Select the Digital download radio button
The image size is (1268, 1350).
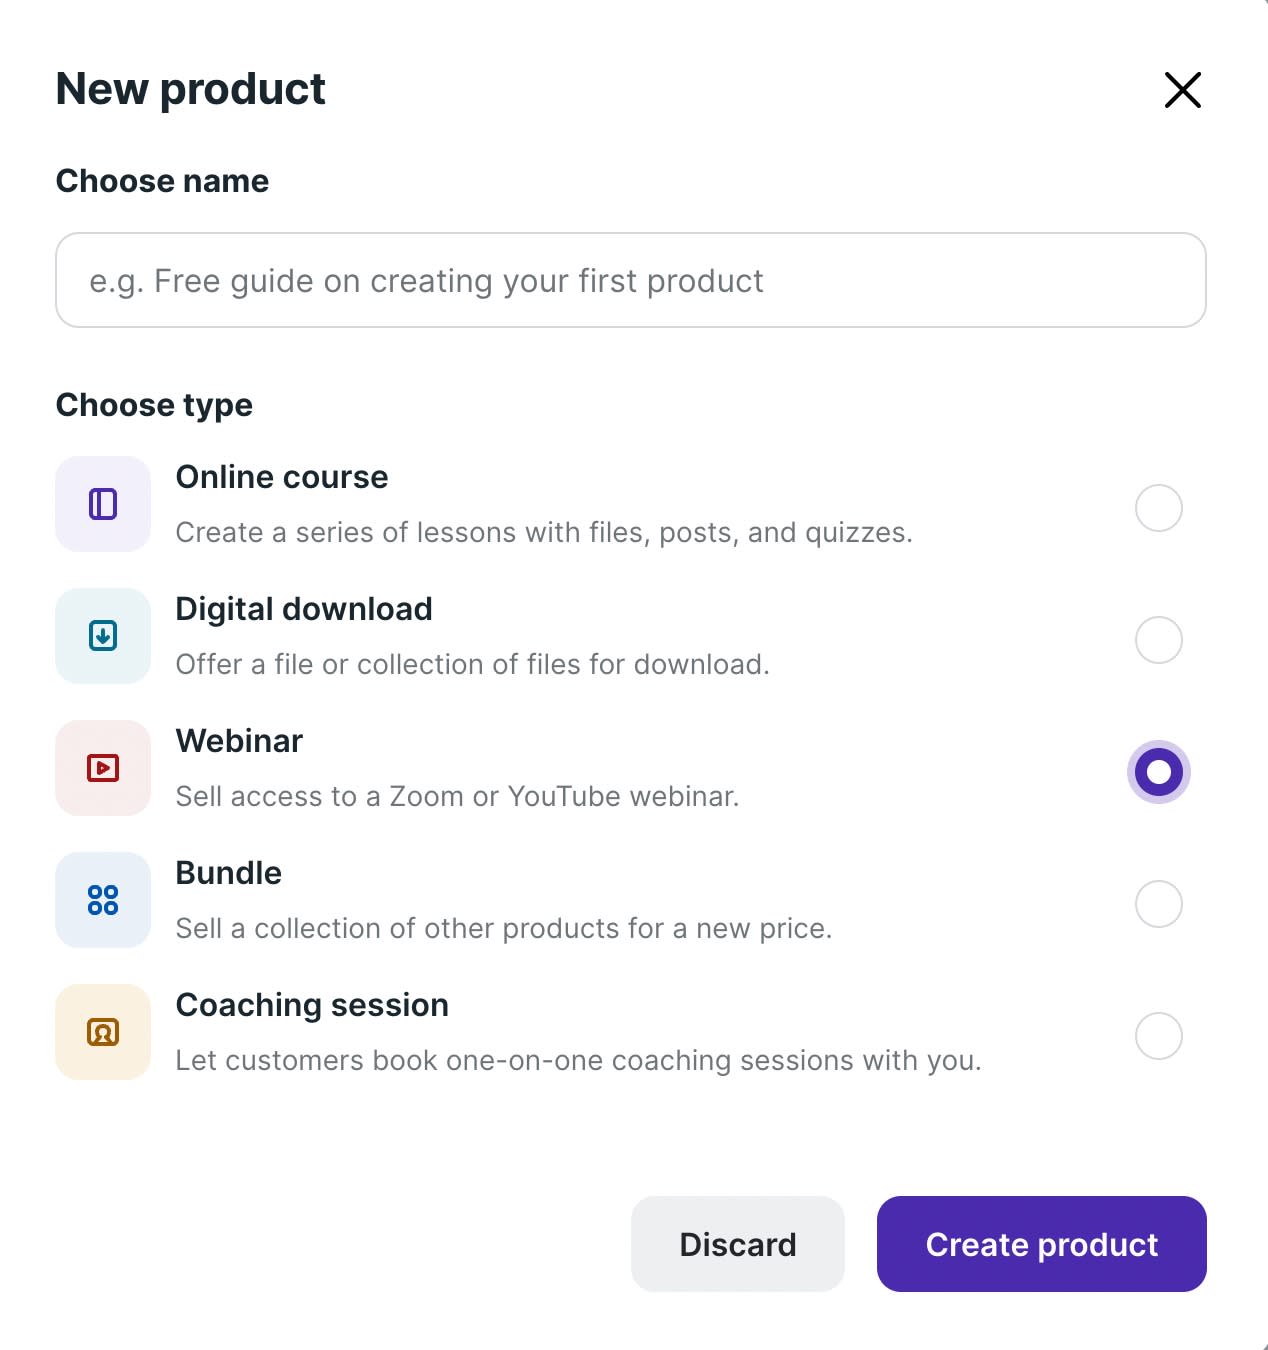(1158, 640)
